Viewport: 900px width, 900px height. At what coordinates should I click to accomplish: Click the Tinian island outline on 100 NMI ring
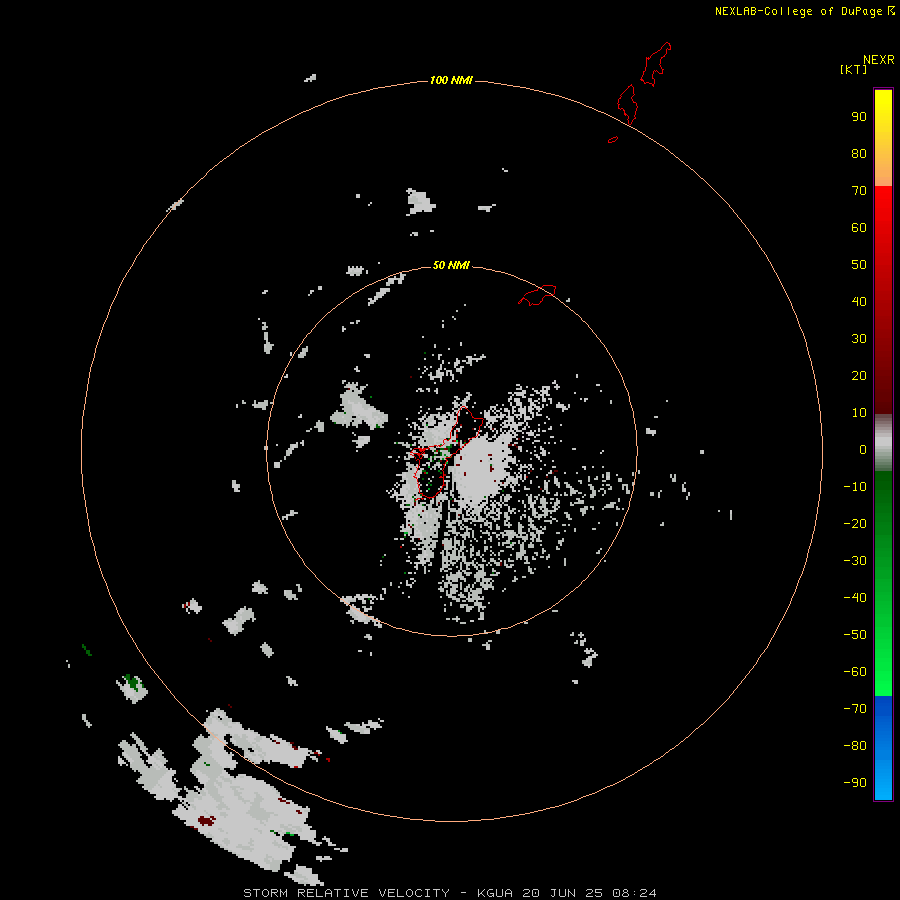click(627, 104)
